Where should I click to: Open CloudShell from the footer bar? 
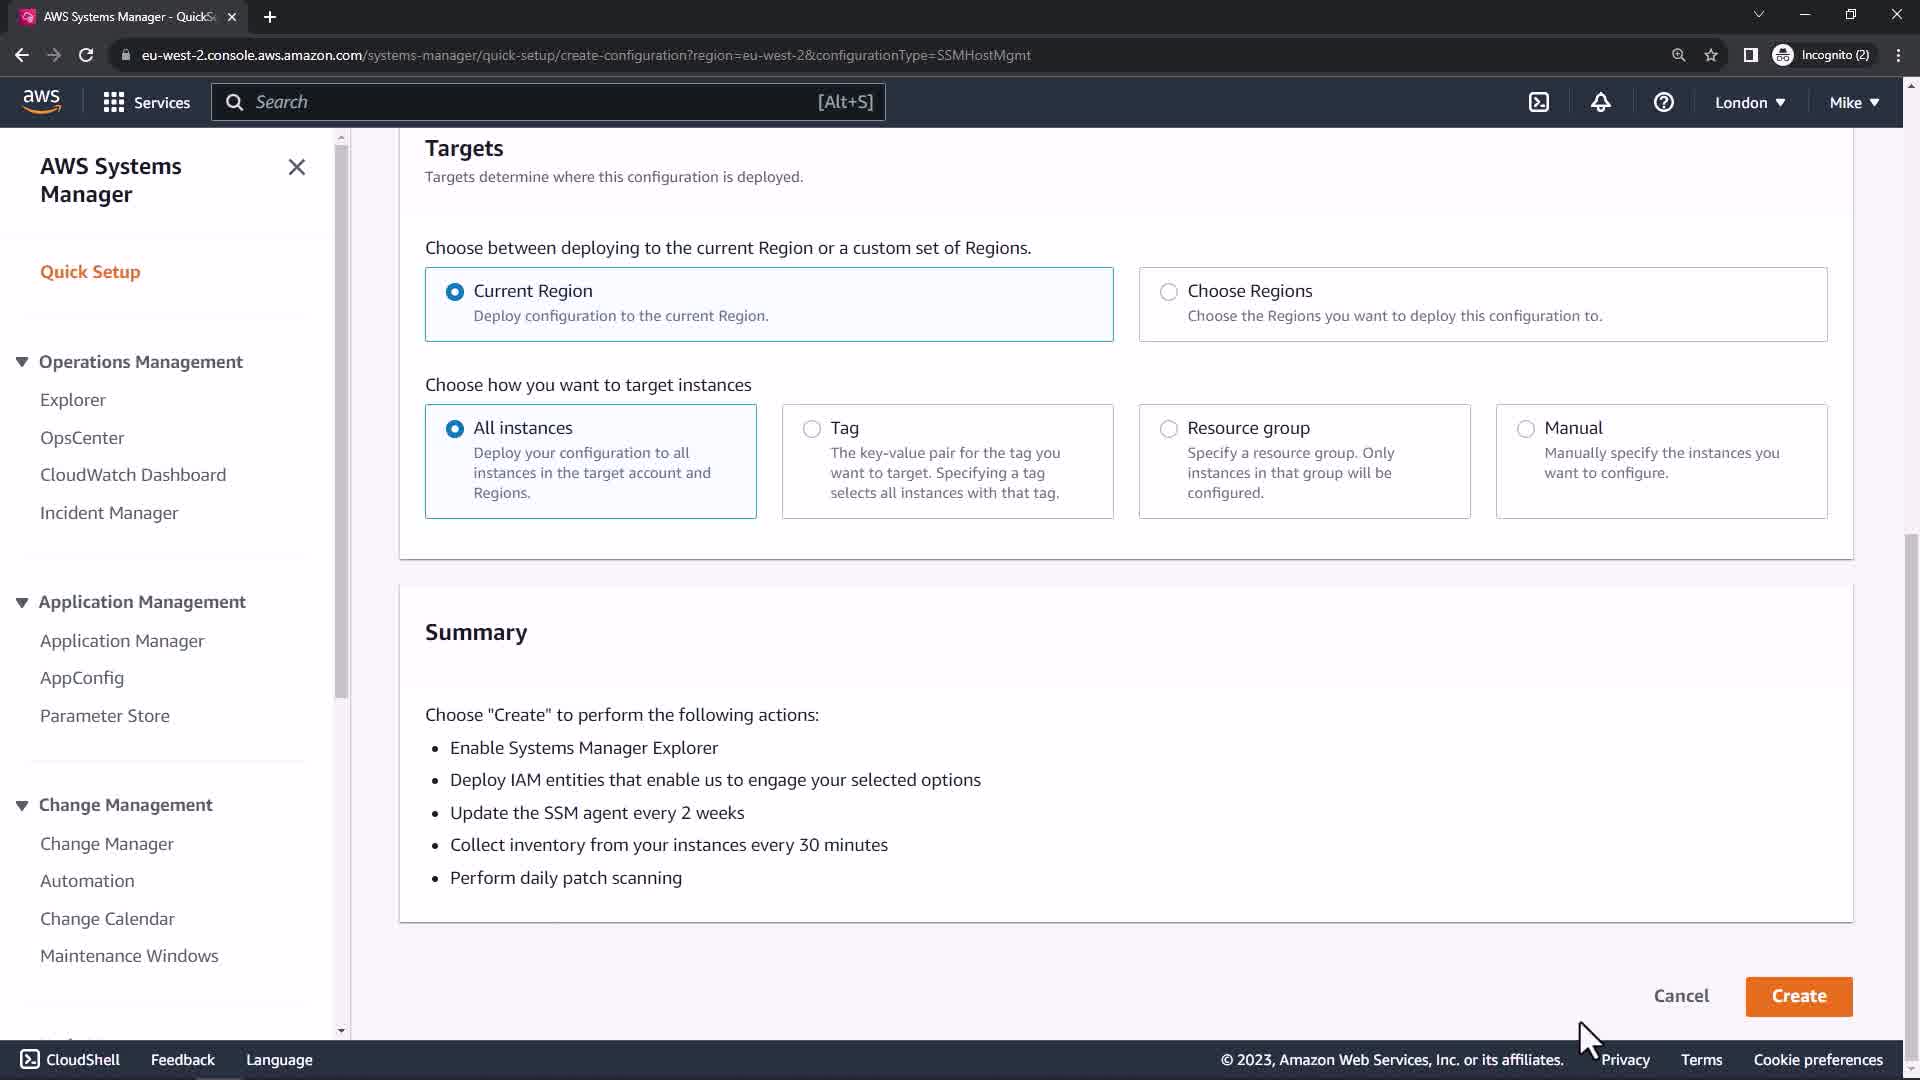click(x=70, y=1060)
